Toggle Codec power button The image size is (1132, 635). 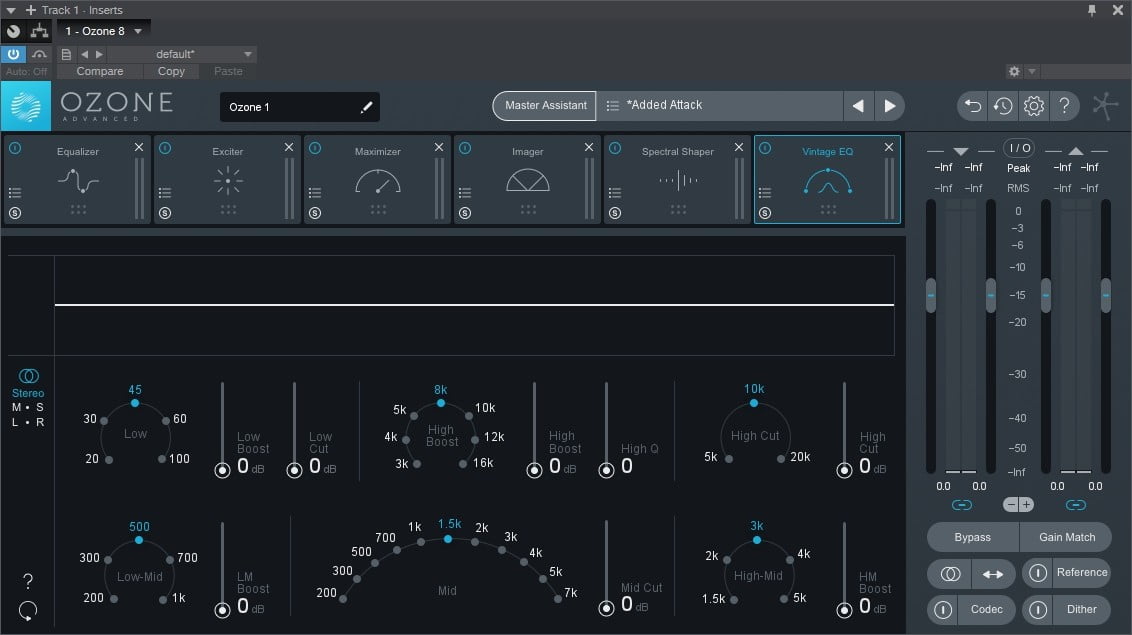click(x=943, y=610)
